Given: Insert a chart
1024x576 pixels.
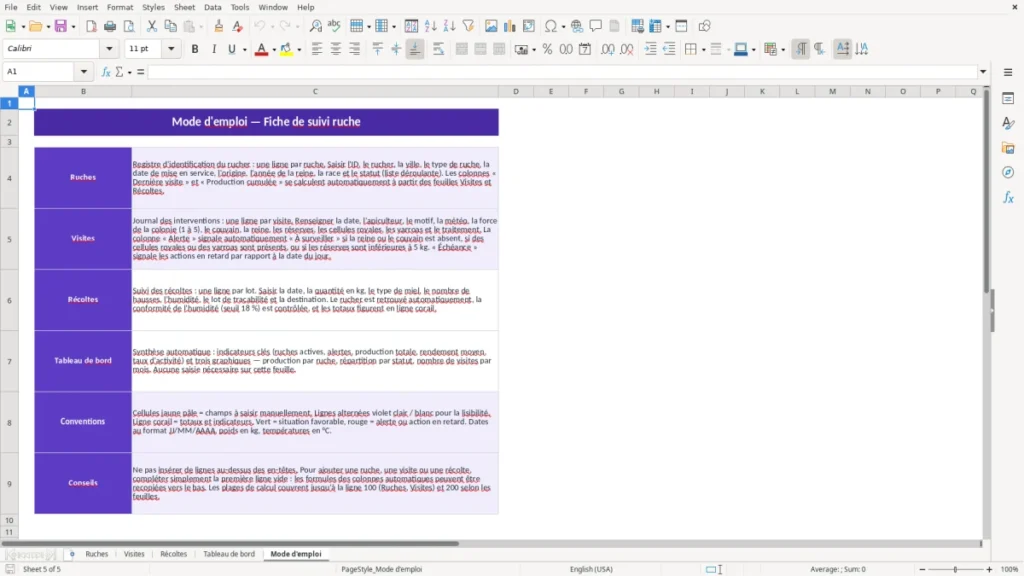Looking at the screenshot, I should 510,26.
